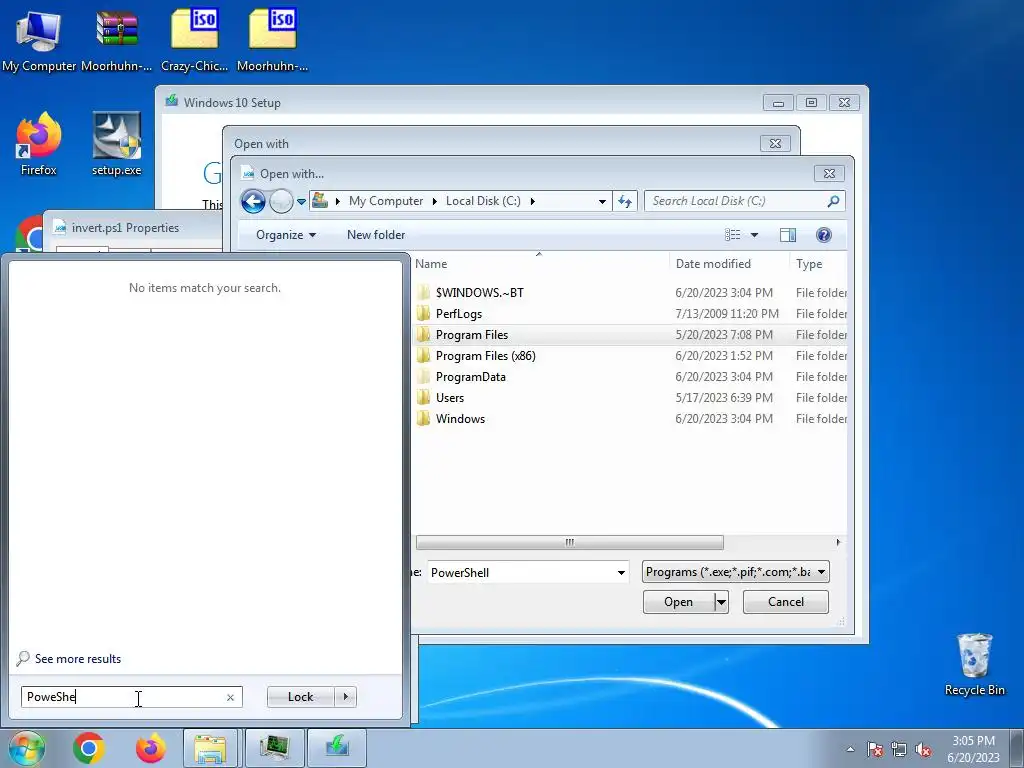
Task: Open the monitor application taskbar button
Action: click(274, 748)
